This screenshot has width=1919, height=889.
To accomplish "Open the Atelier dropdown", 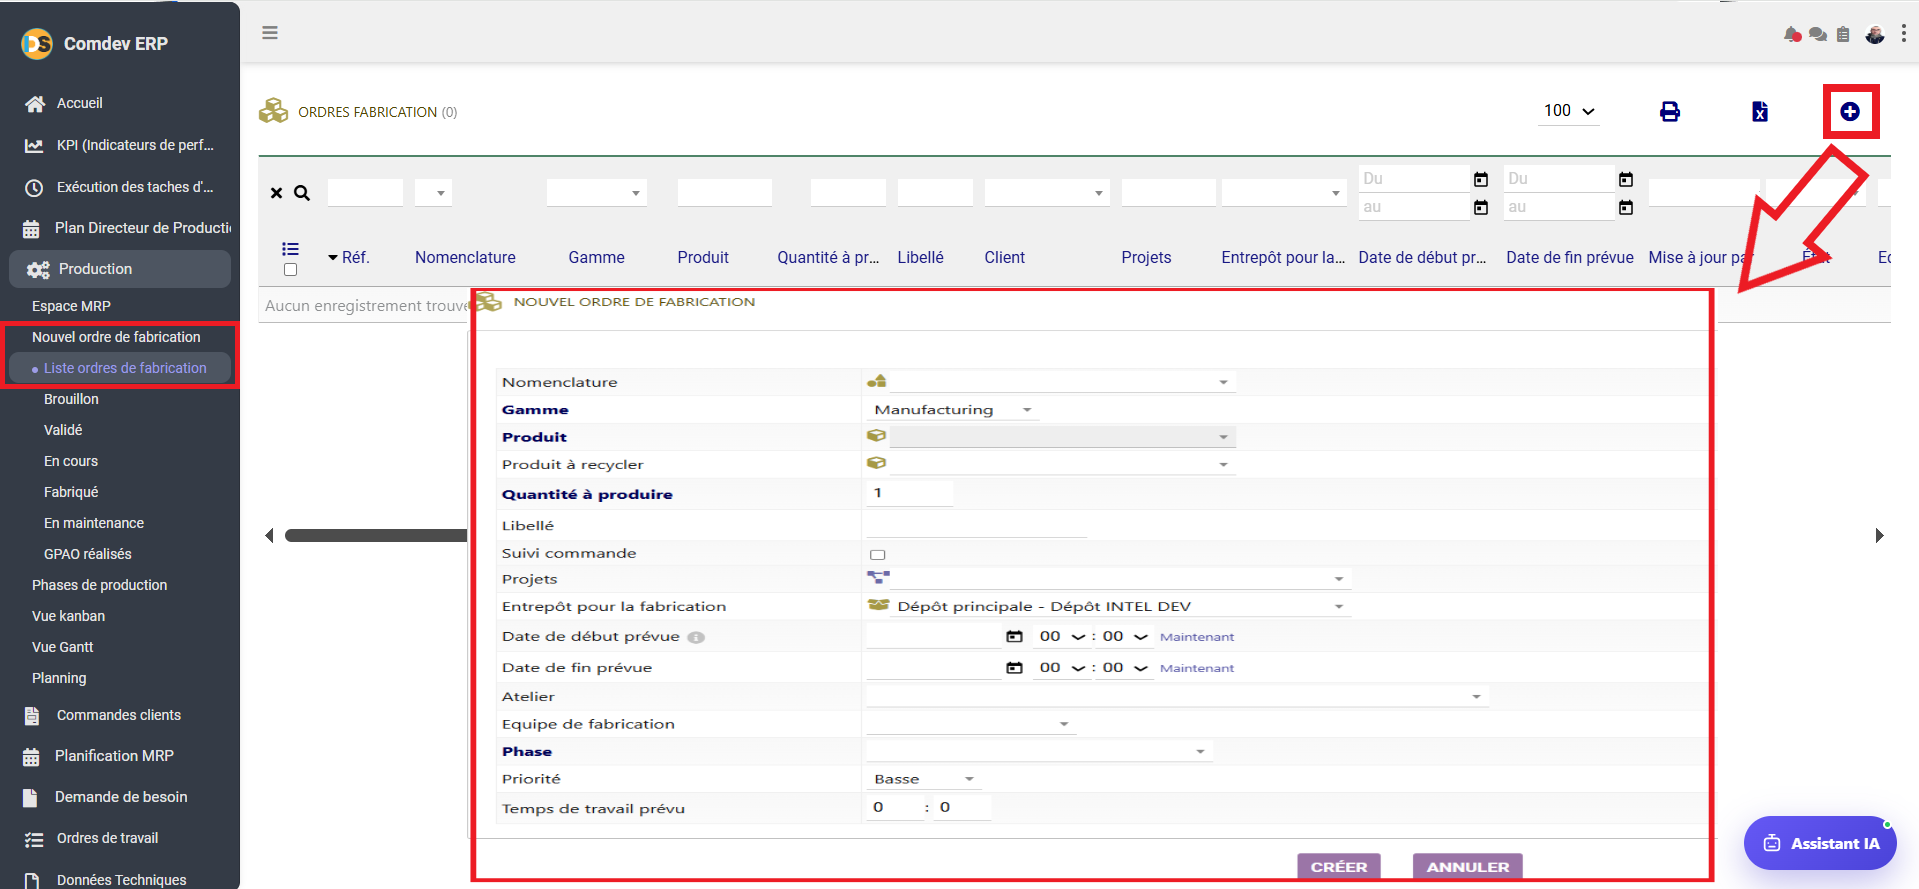I will (x=1178, y=696).
